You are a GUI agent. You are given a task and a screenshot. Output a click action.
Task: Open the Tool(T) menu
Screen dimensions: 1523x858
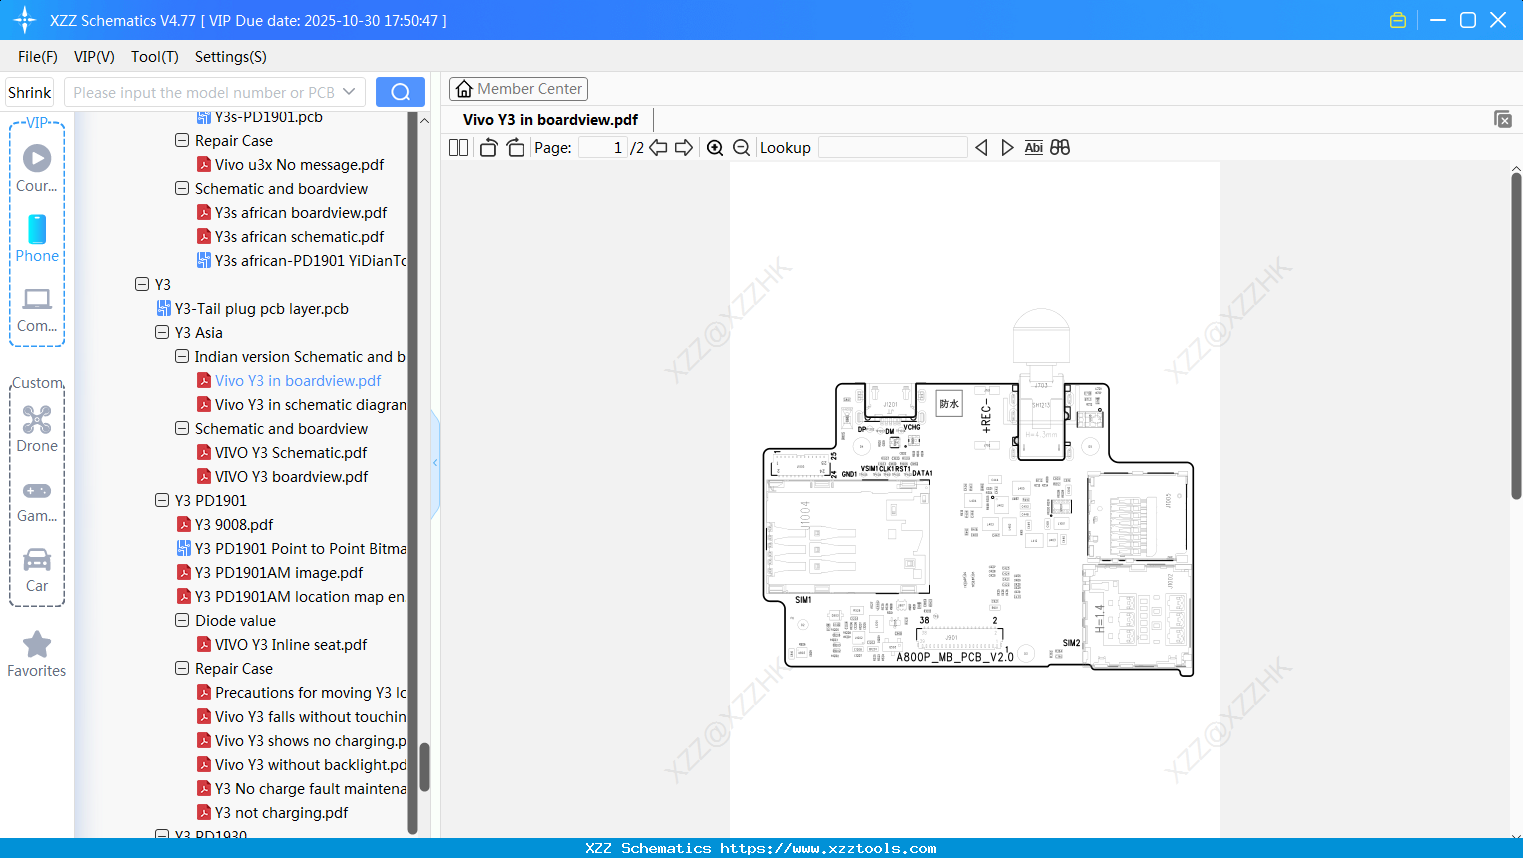(x=154, y=57)
